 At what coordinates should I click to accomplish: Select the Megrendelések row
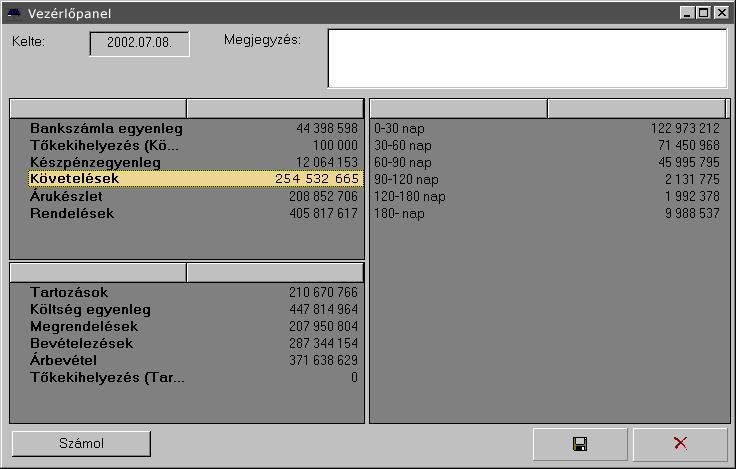187,326
